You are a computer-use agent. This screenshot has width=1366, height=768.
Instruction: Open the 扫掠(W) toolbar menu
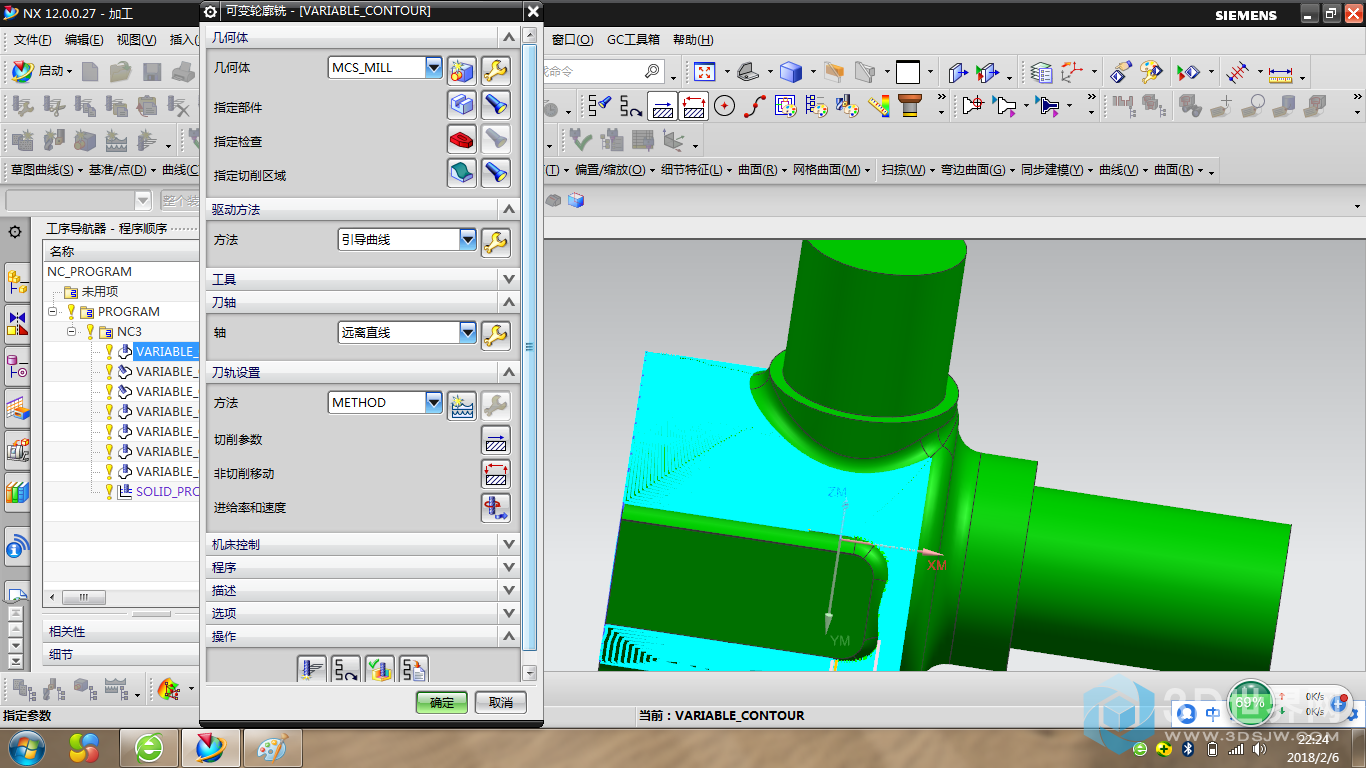[x=907, y=170]
